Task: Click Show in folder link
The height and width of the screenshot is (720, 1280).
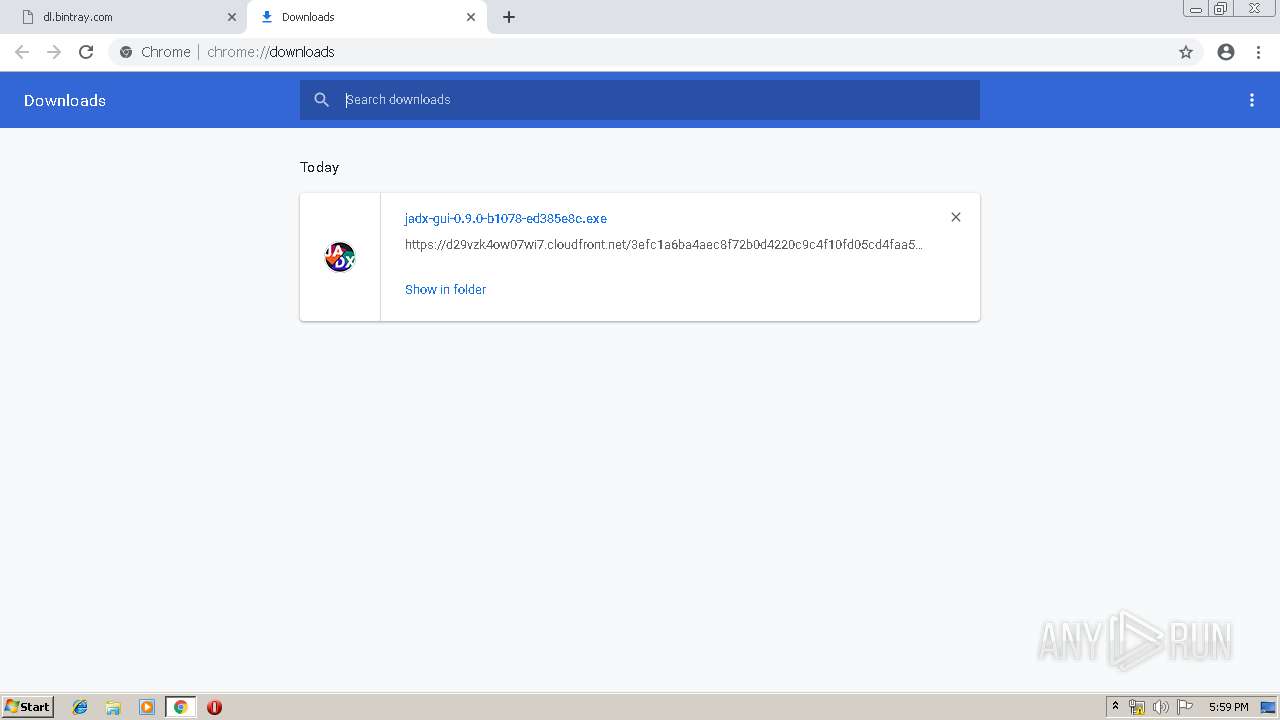Action: click(445, 289)
